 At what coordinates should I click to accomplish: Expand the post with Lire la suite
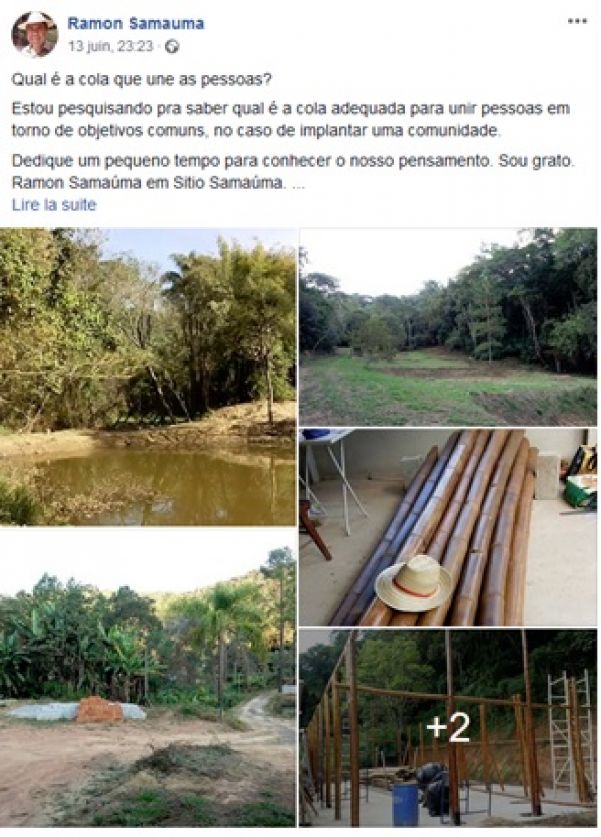54,205
